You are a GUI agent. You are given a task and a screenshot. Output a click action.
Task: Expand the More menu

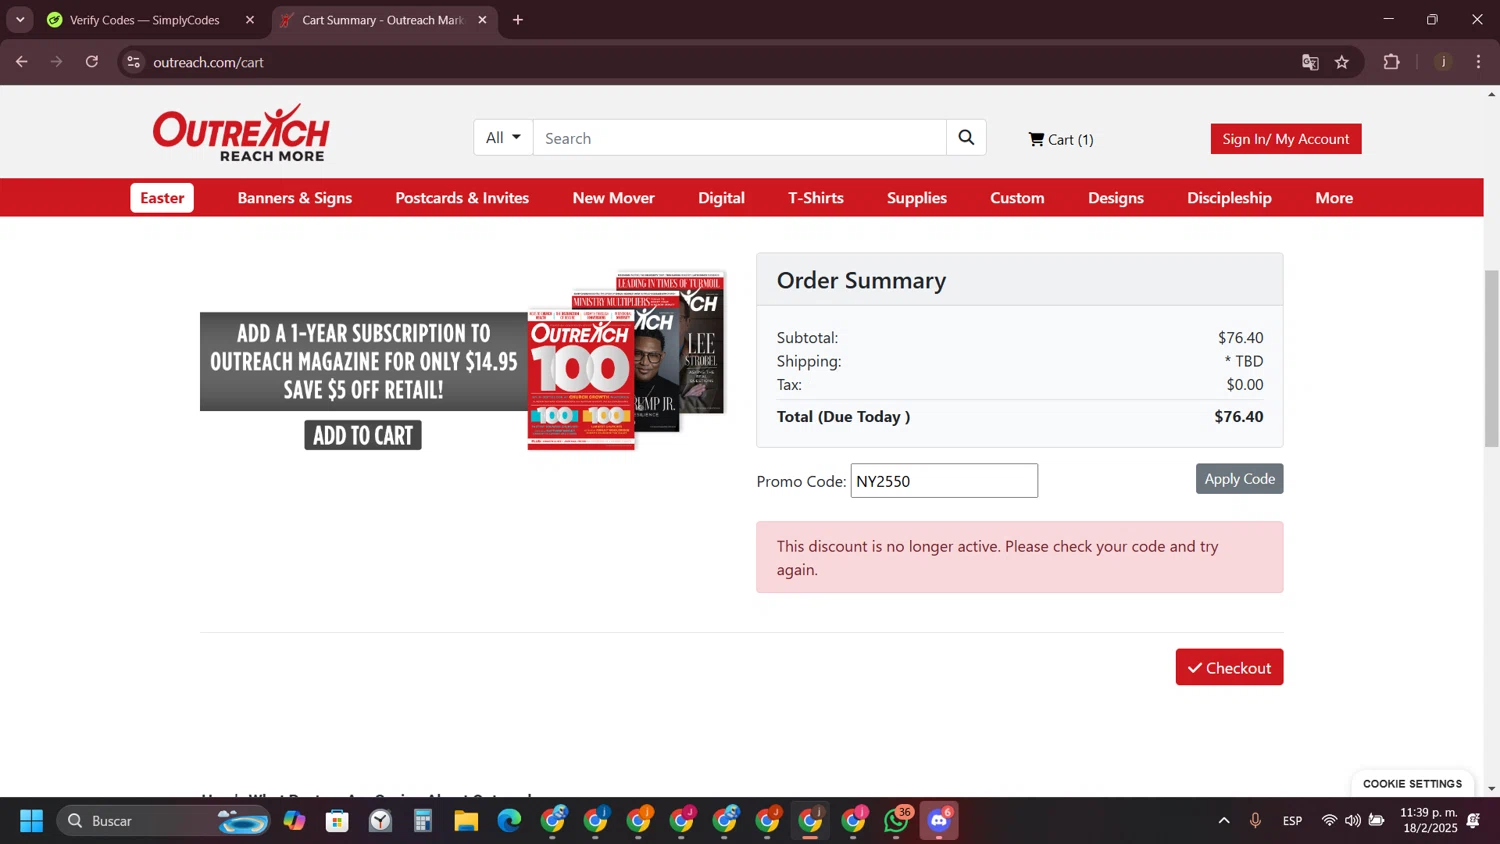(1334, 198)
